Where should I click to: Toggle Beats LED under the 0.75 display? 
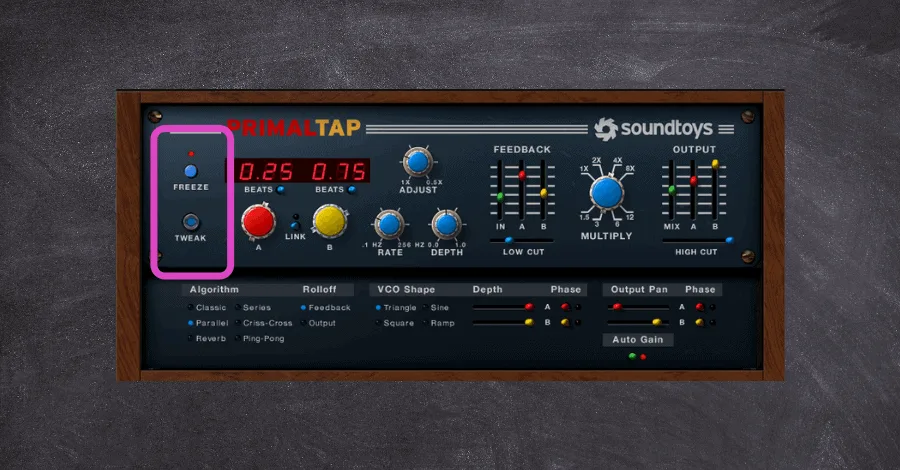pyautogui.click(x=351, y=190)
